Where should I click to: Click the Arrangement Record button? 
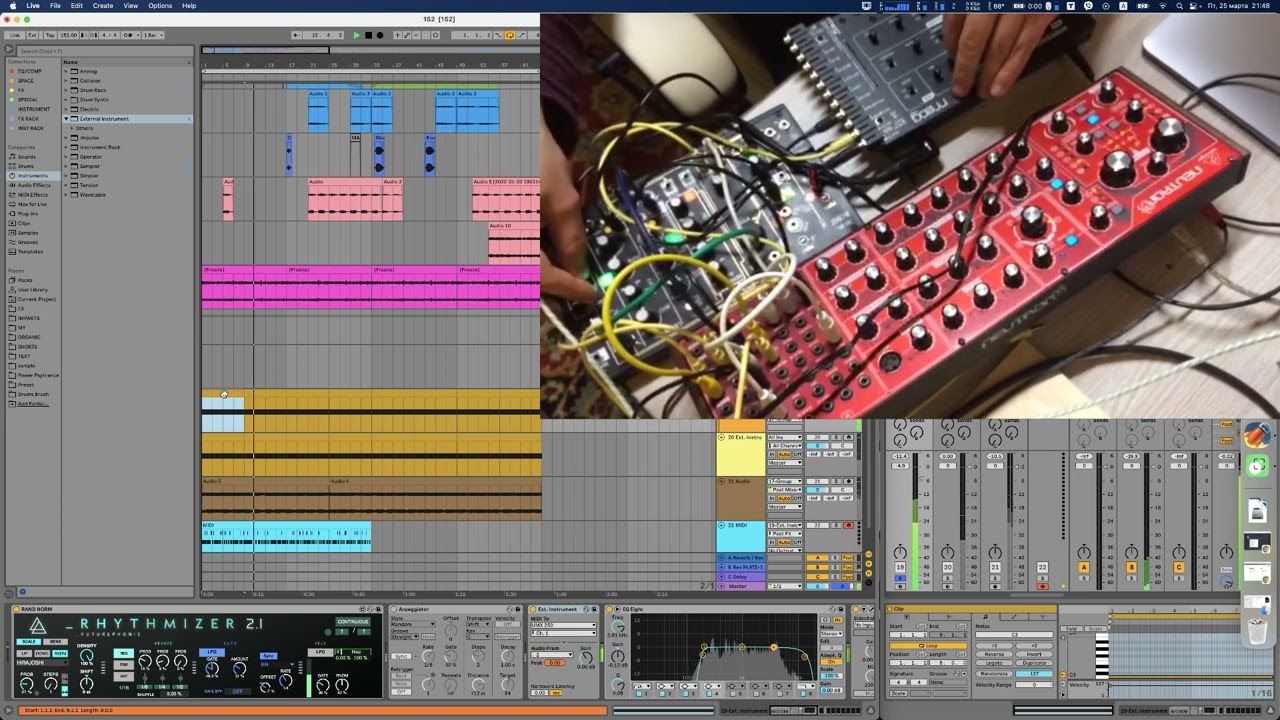pyautogui.click(x=380, y=35)
